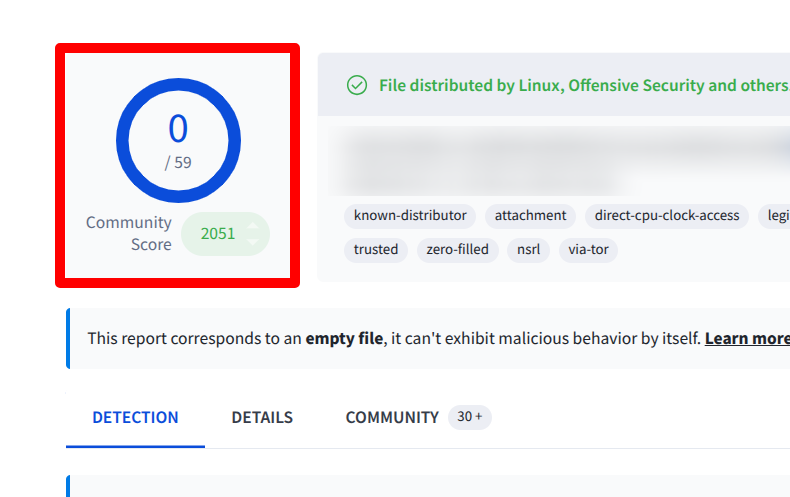Click the 0 / 59 detection score circle

click(178, 141)
